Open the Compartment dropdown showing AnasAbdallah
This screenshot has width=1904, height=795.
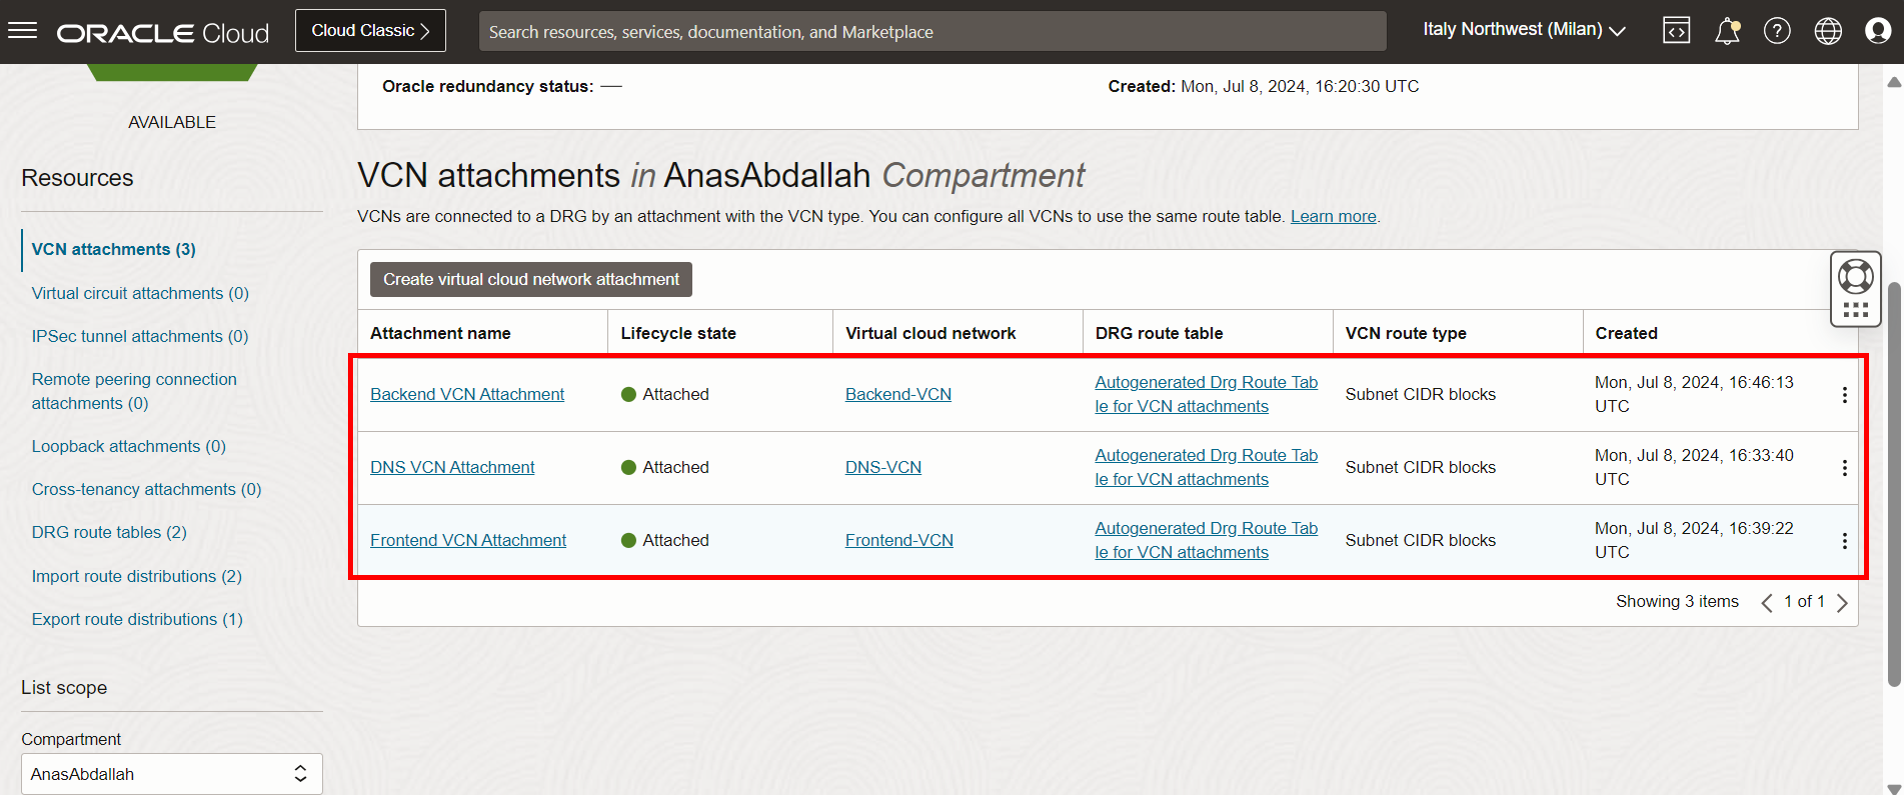(172, 774)
